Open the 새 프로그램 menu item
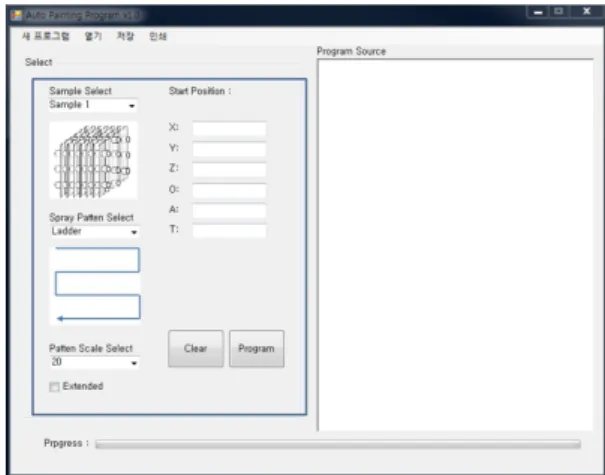The height and width of the screenshot is (475, 605). (46, 36)
